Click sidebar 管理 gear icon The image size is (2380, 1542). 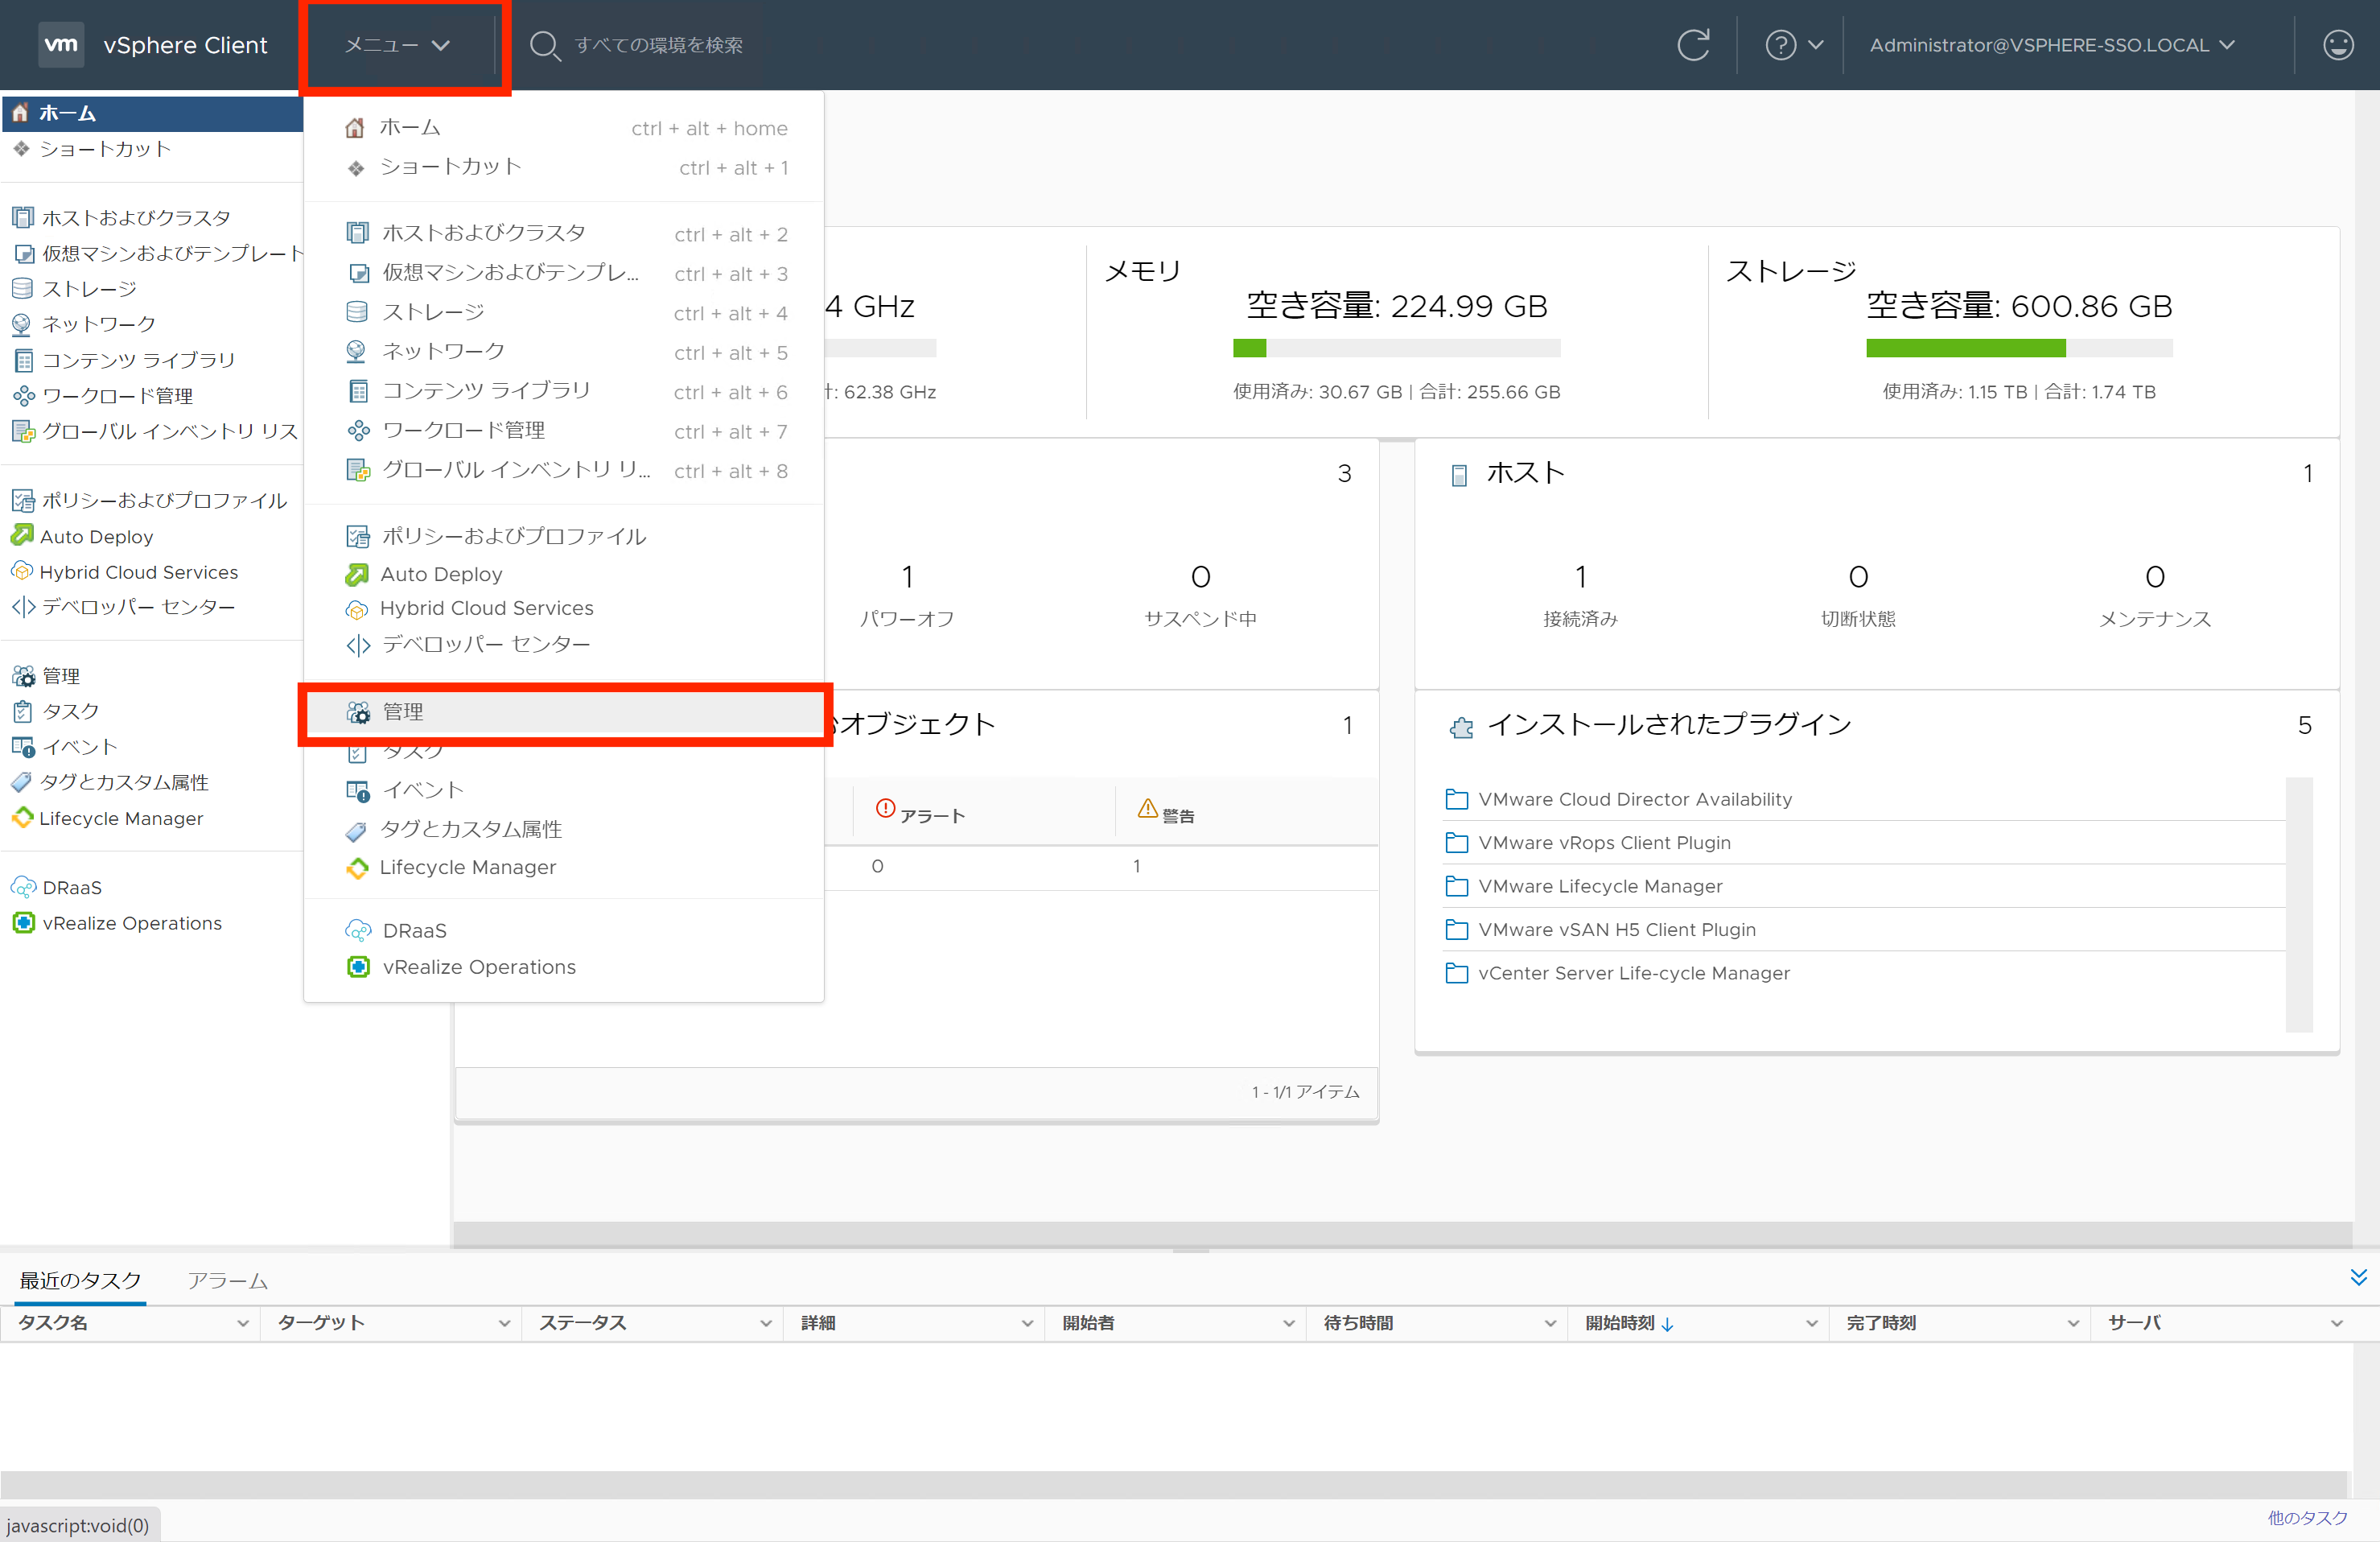[x=23, y=676]
